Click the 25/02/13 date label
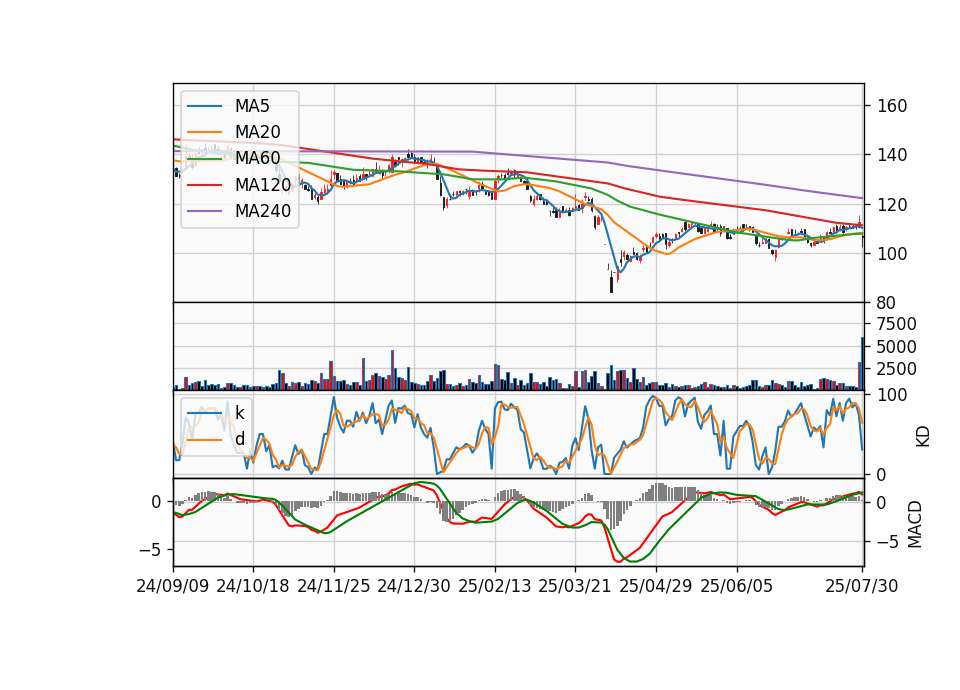The width and height of the screenshot is (960, 690). pos(495,586)
